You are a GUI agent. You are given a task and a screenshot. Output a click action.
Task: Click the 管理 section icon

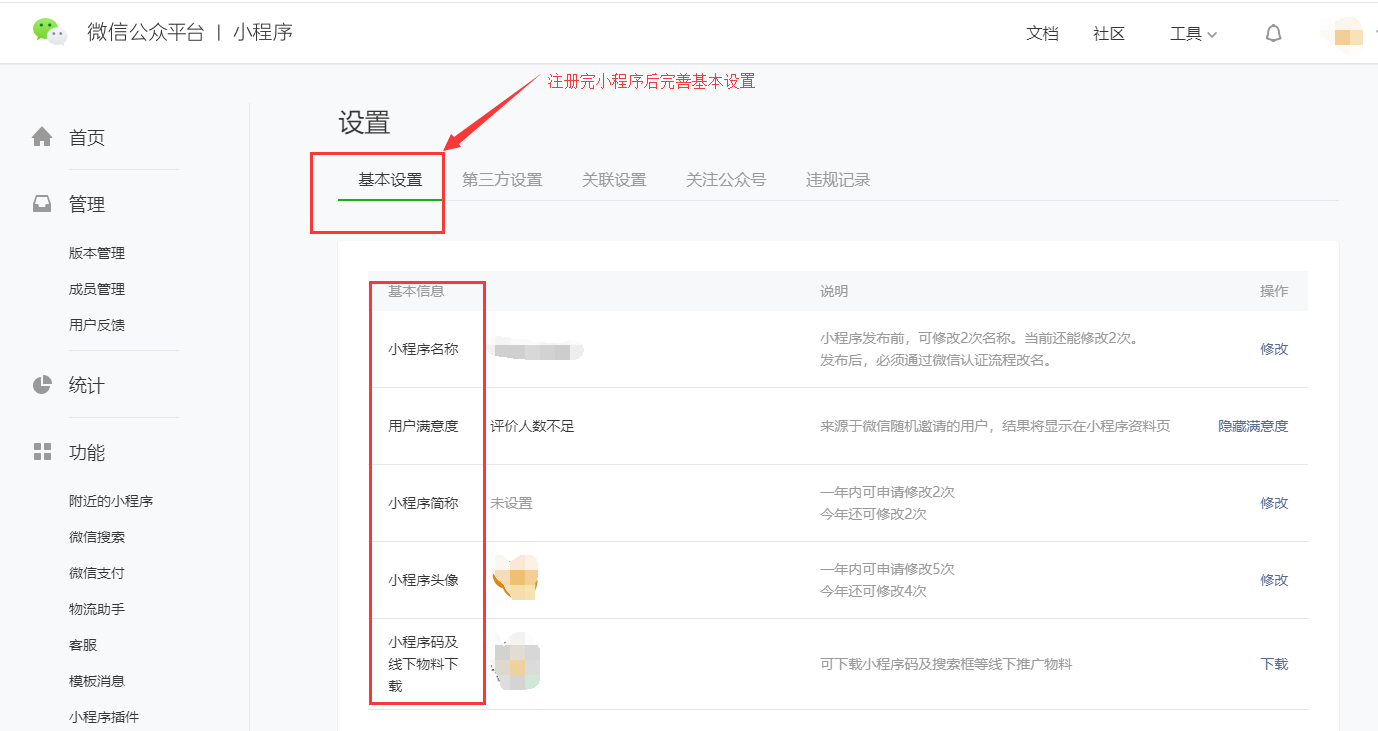(x=42, y=203)
